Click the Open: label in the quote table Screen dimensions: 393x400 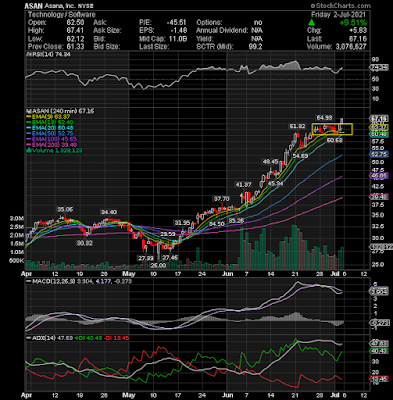click(37, 22)
